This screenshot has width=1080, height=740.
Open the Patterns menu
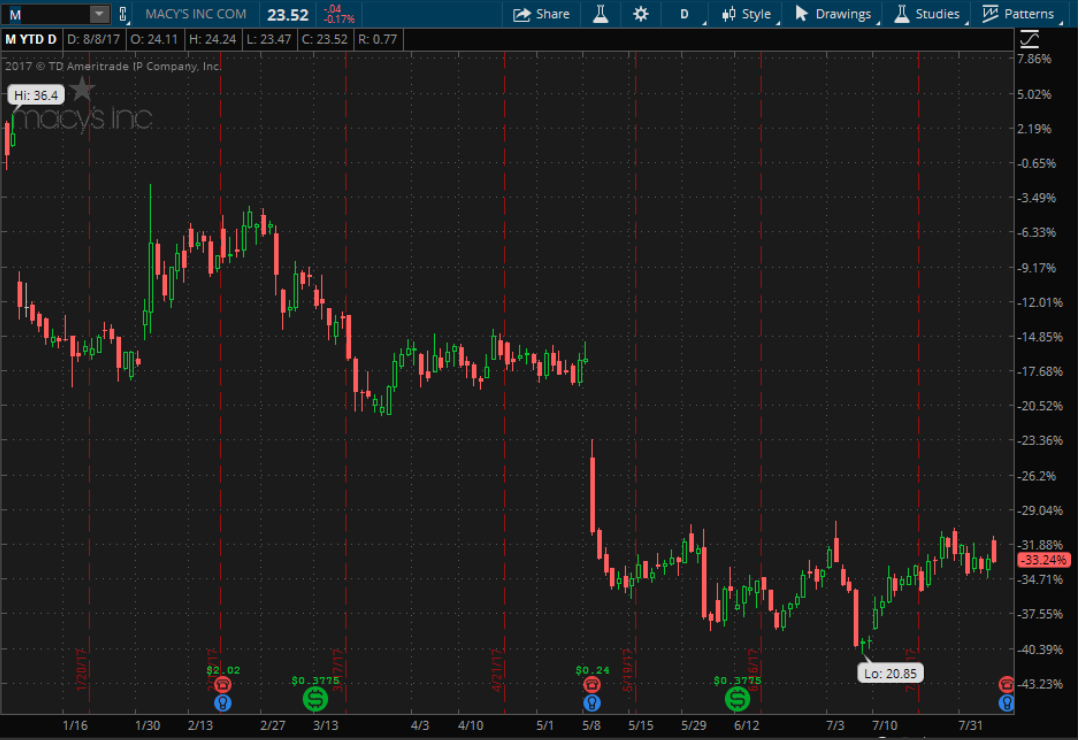1018,14
